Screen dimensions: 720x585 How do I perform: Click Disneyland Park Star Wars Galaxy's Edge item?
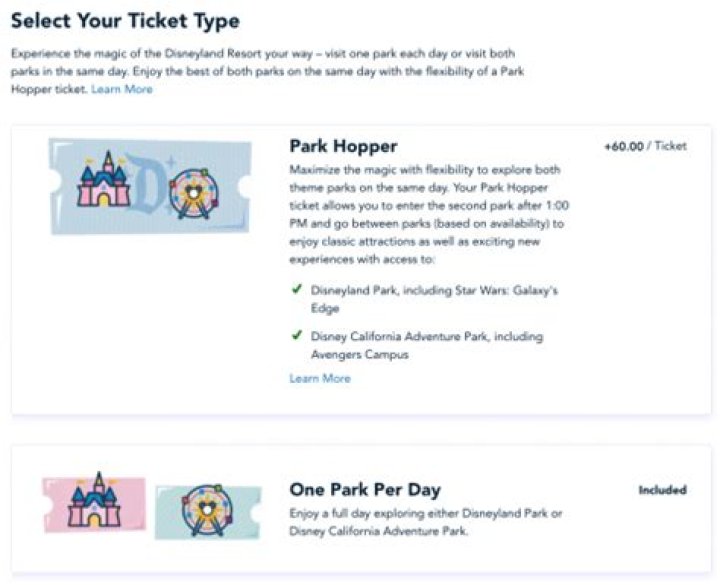(x=434, y=299)
